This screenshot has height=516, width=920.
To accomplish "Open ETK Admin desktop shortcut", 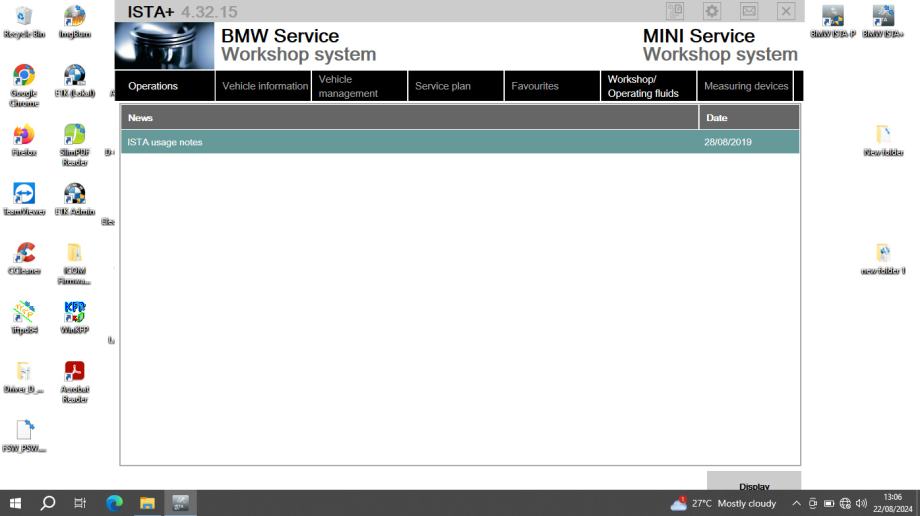I will pos(75,199).
